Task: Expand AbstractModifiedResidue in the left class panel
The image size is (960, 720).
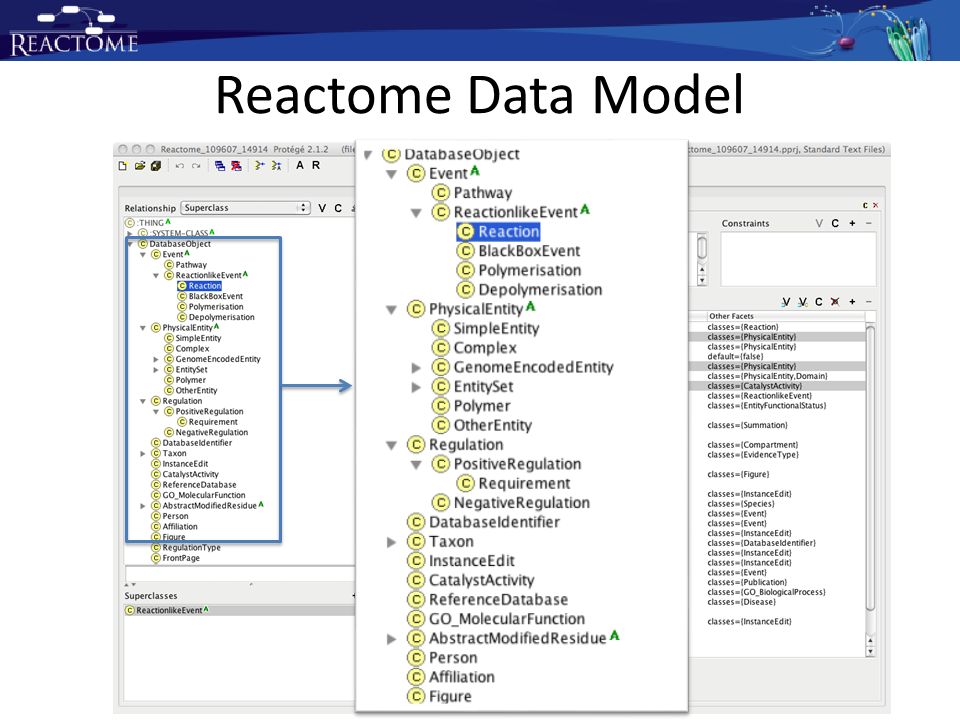Action: (143, 506)
